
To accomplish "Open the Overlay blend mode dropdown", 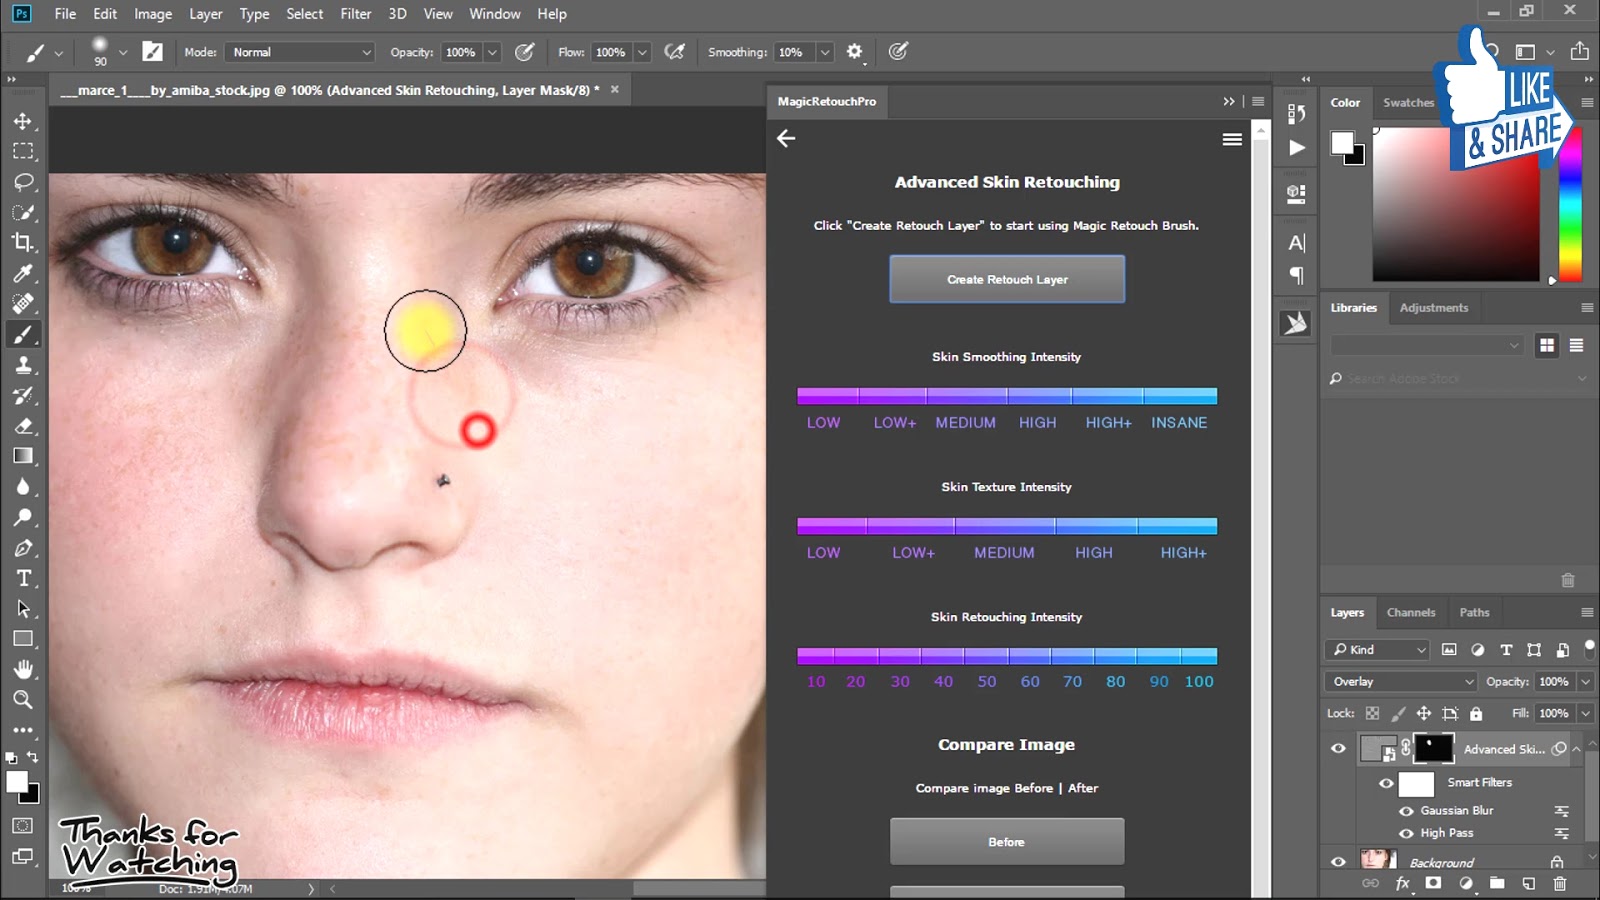I will click(1399, 681).
